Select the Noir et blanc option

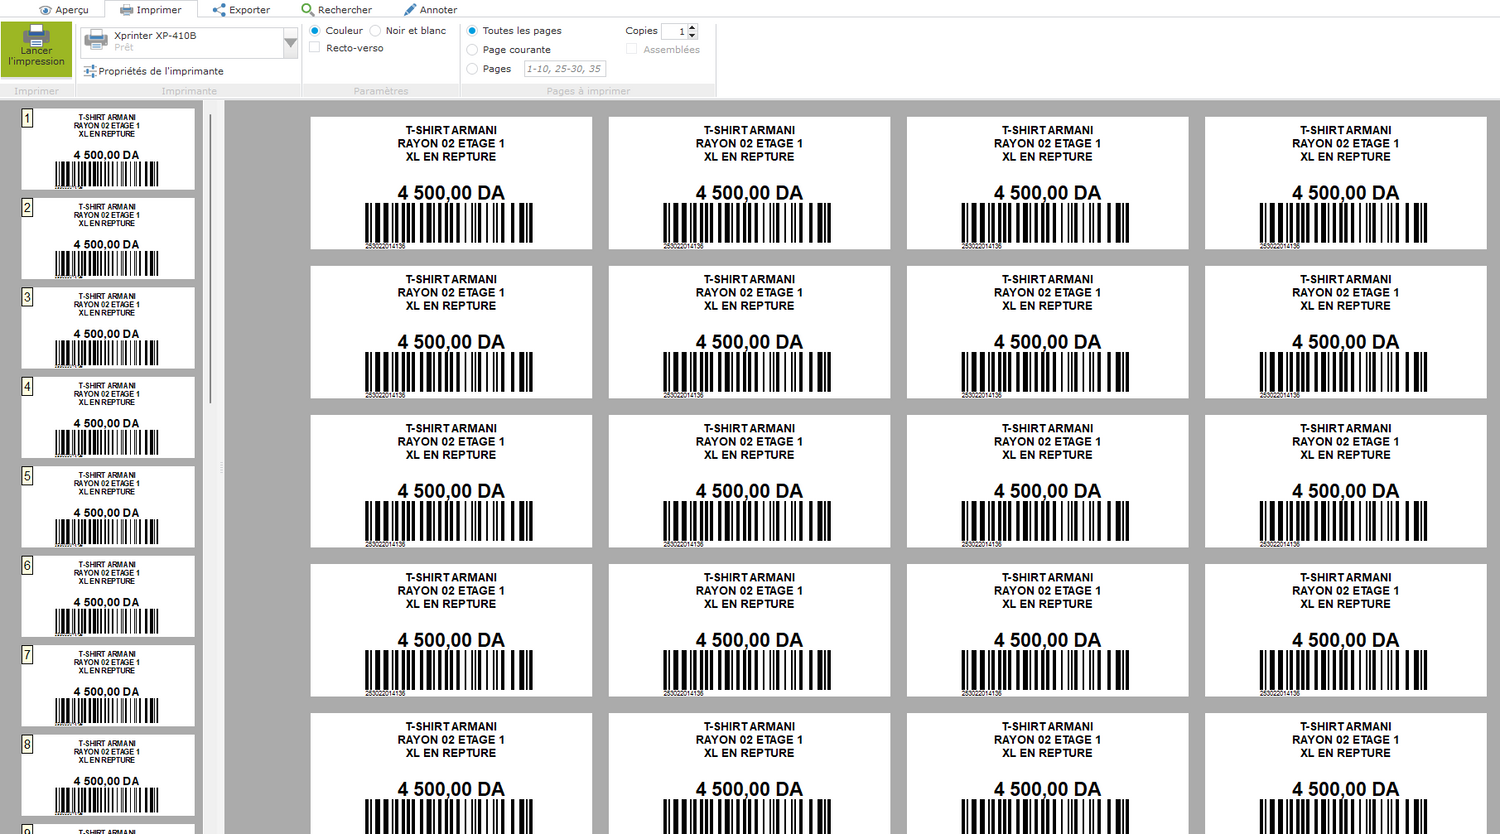click(376, 31)
